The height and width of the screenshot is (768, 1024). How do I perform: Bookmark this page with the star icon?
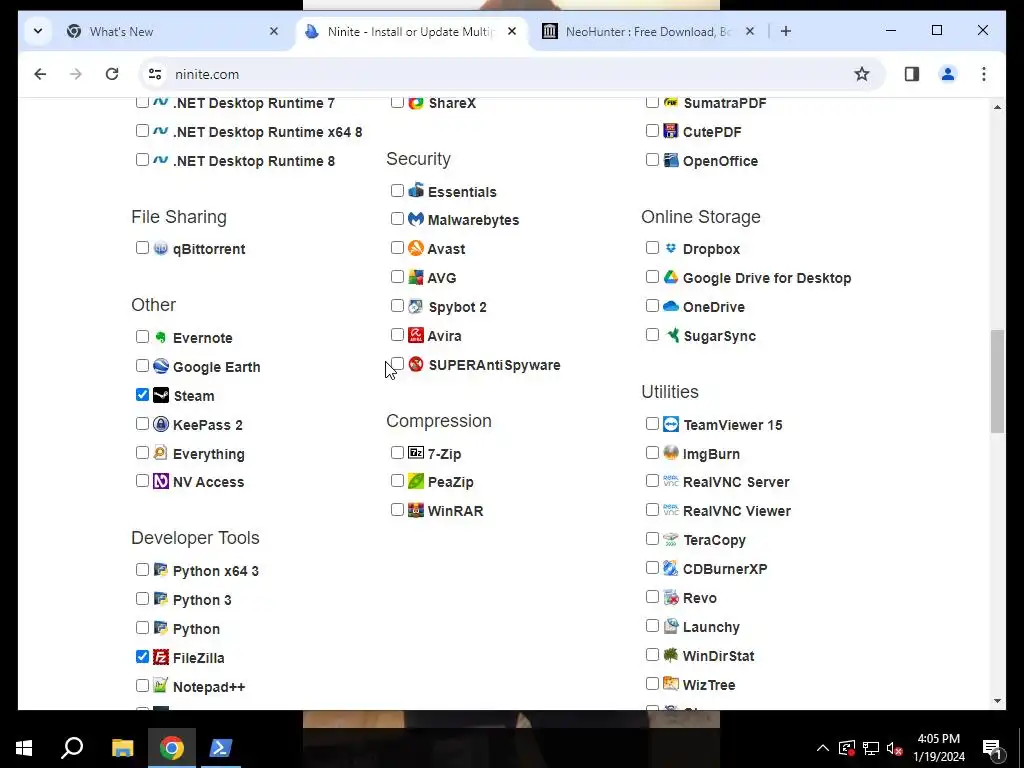tap(862, 74)
